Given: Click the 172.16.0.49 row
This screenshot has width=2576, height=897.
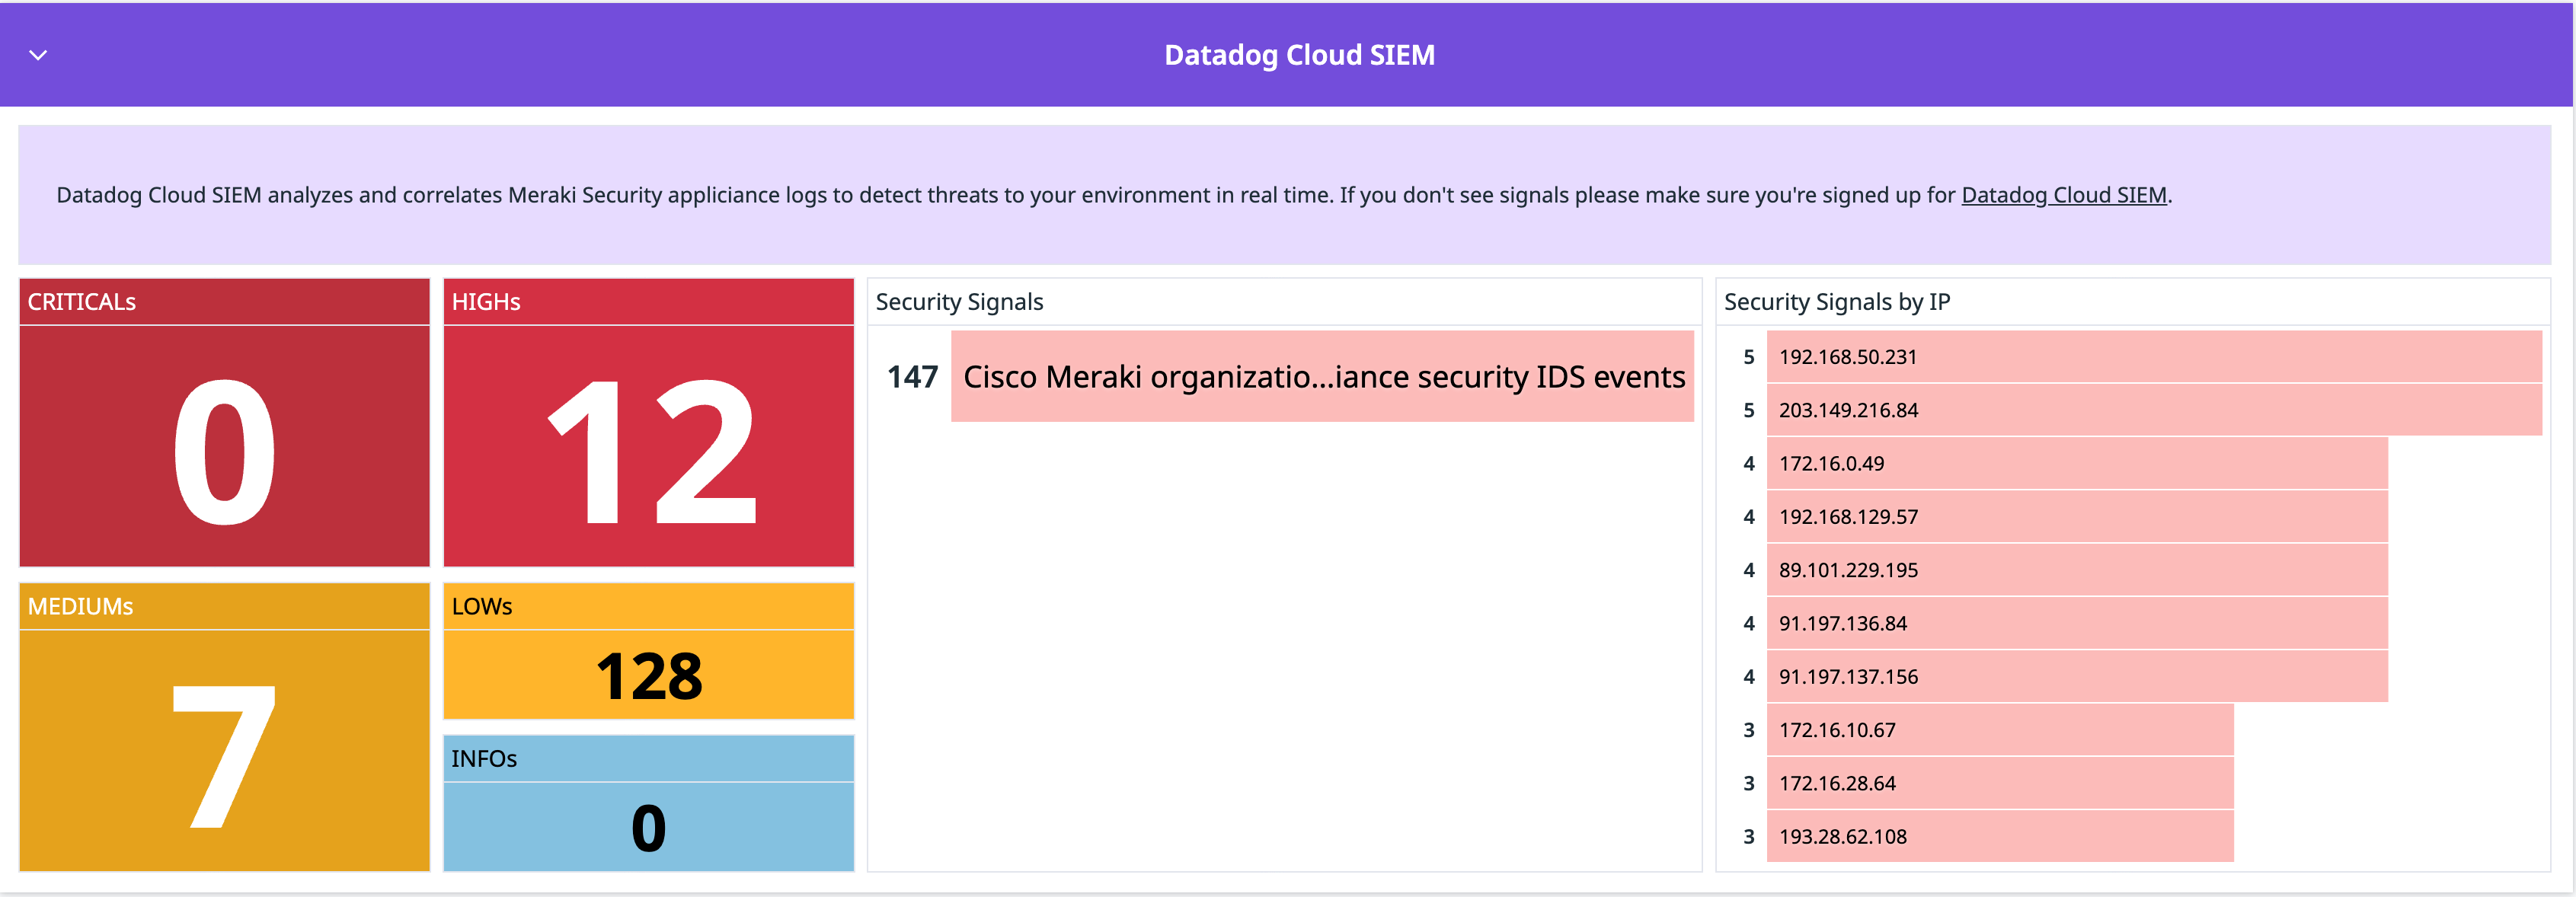Looking at the screenshot, I should [x=2076, y=463].
